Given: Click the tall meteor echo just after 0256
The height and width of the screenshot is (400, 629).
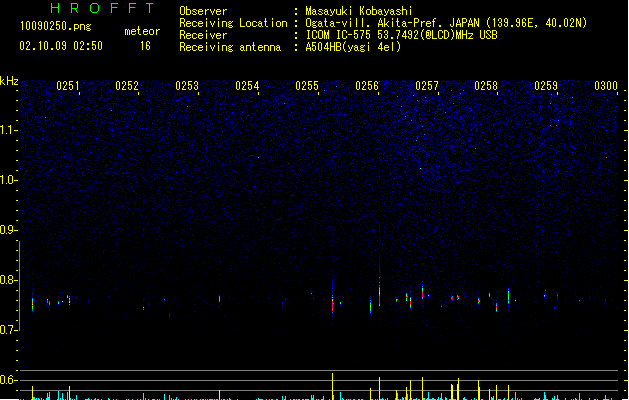Looking at the screenshot, I should 379,285.
